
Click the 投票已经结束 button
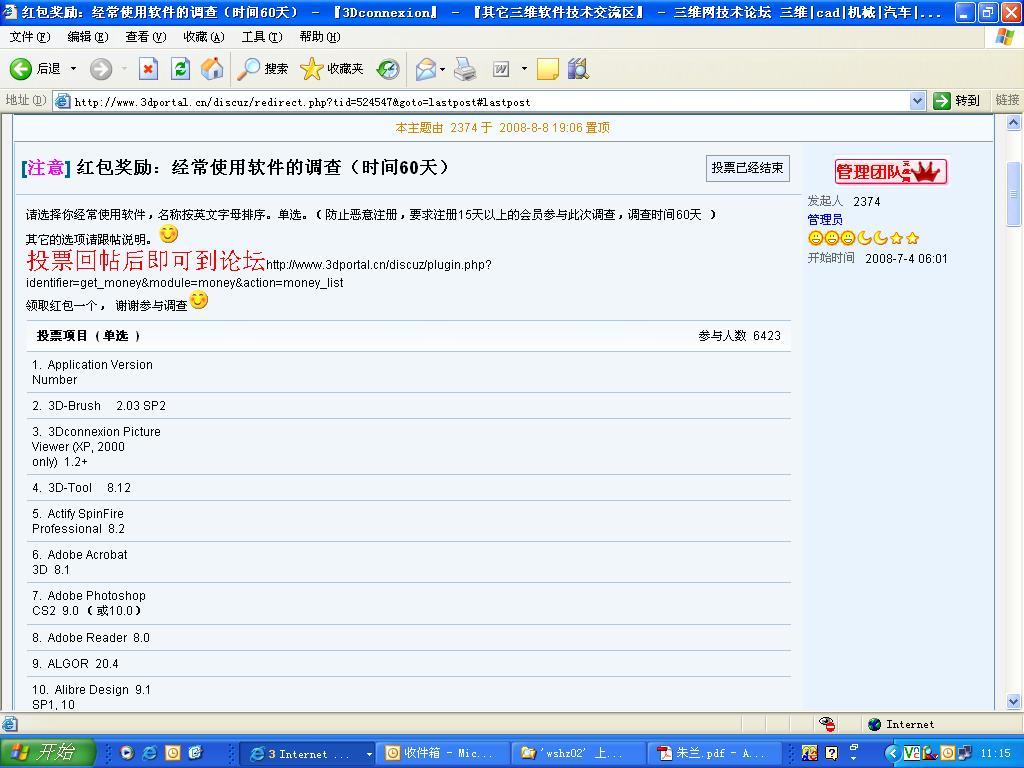(747, 168)
